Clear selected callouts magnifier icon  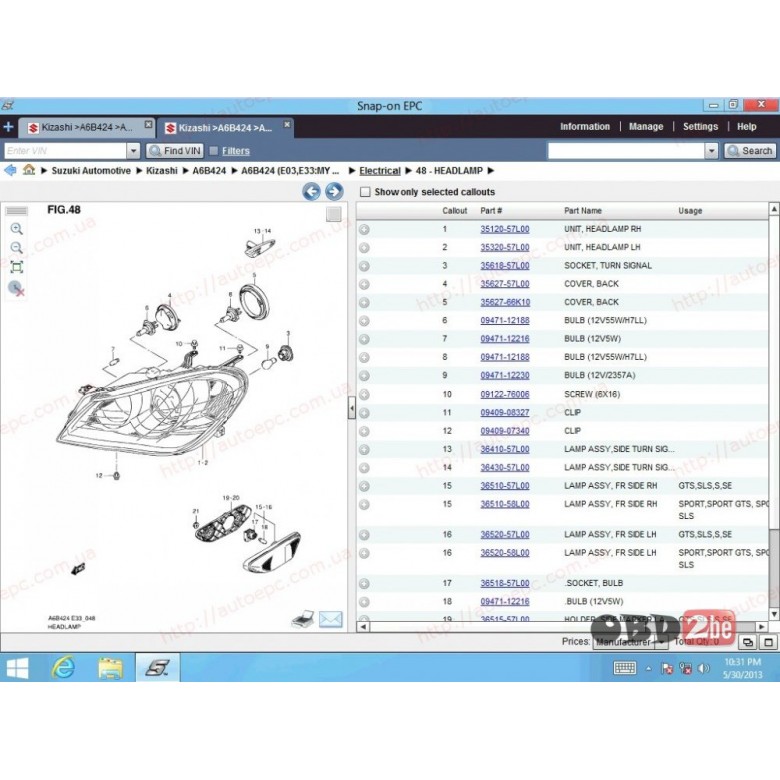16,288
